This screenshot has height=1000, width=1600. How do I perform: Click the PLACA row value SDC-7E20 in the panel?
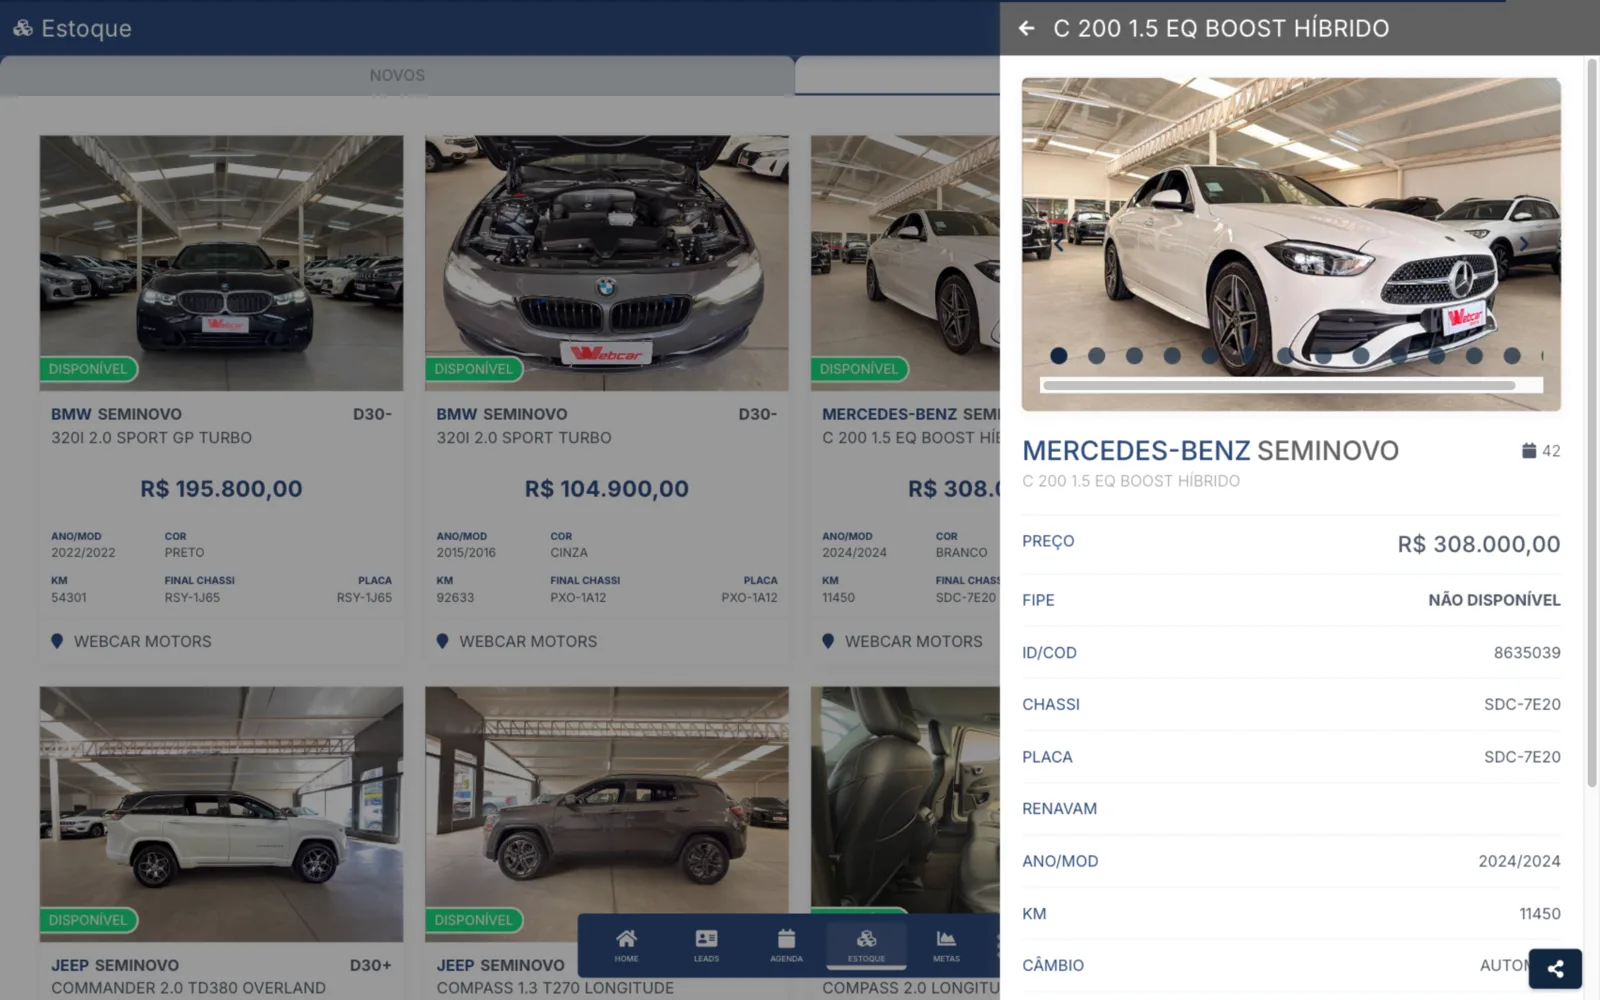click(1522, 757)
